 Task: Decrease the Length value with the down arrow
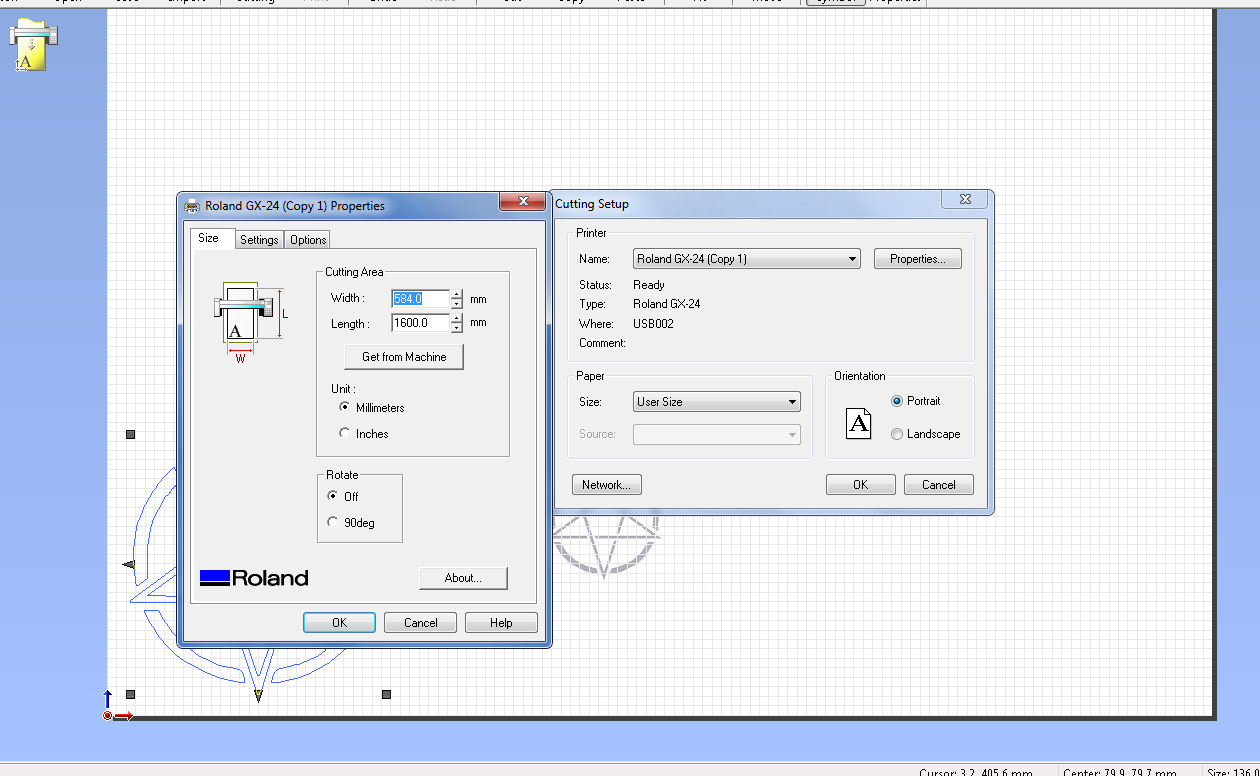(x=457, y=328)
